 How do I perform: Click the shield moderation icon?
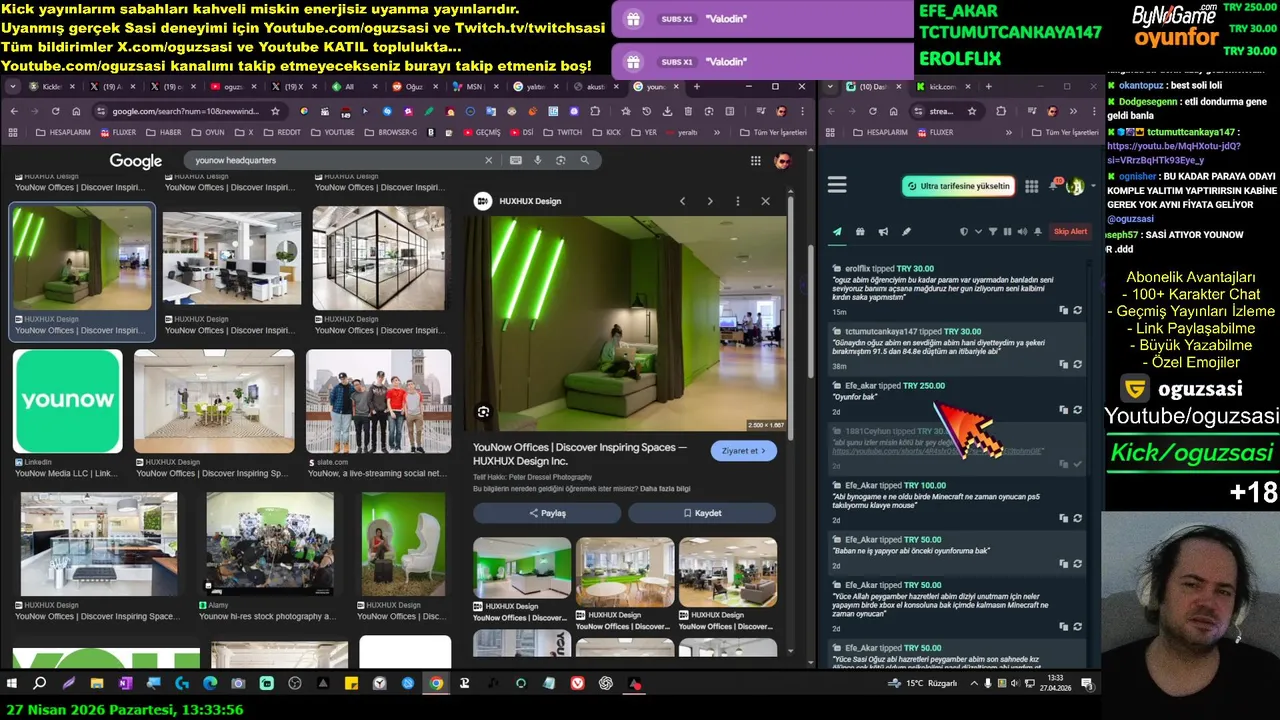click(x=964, y=232)
